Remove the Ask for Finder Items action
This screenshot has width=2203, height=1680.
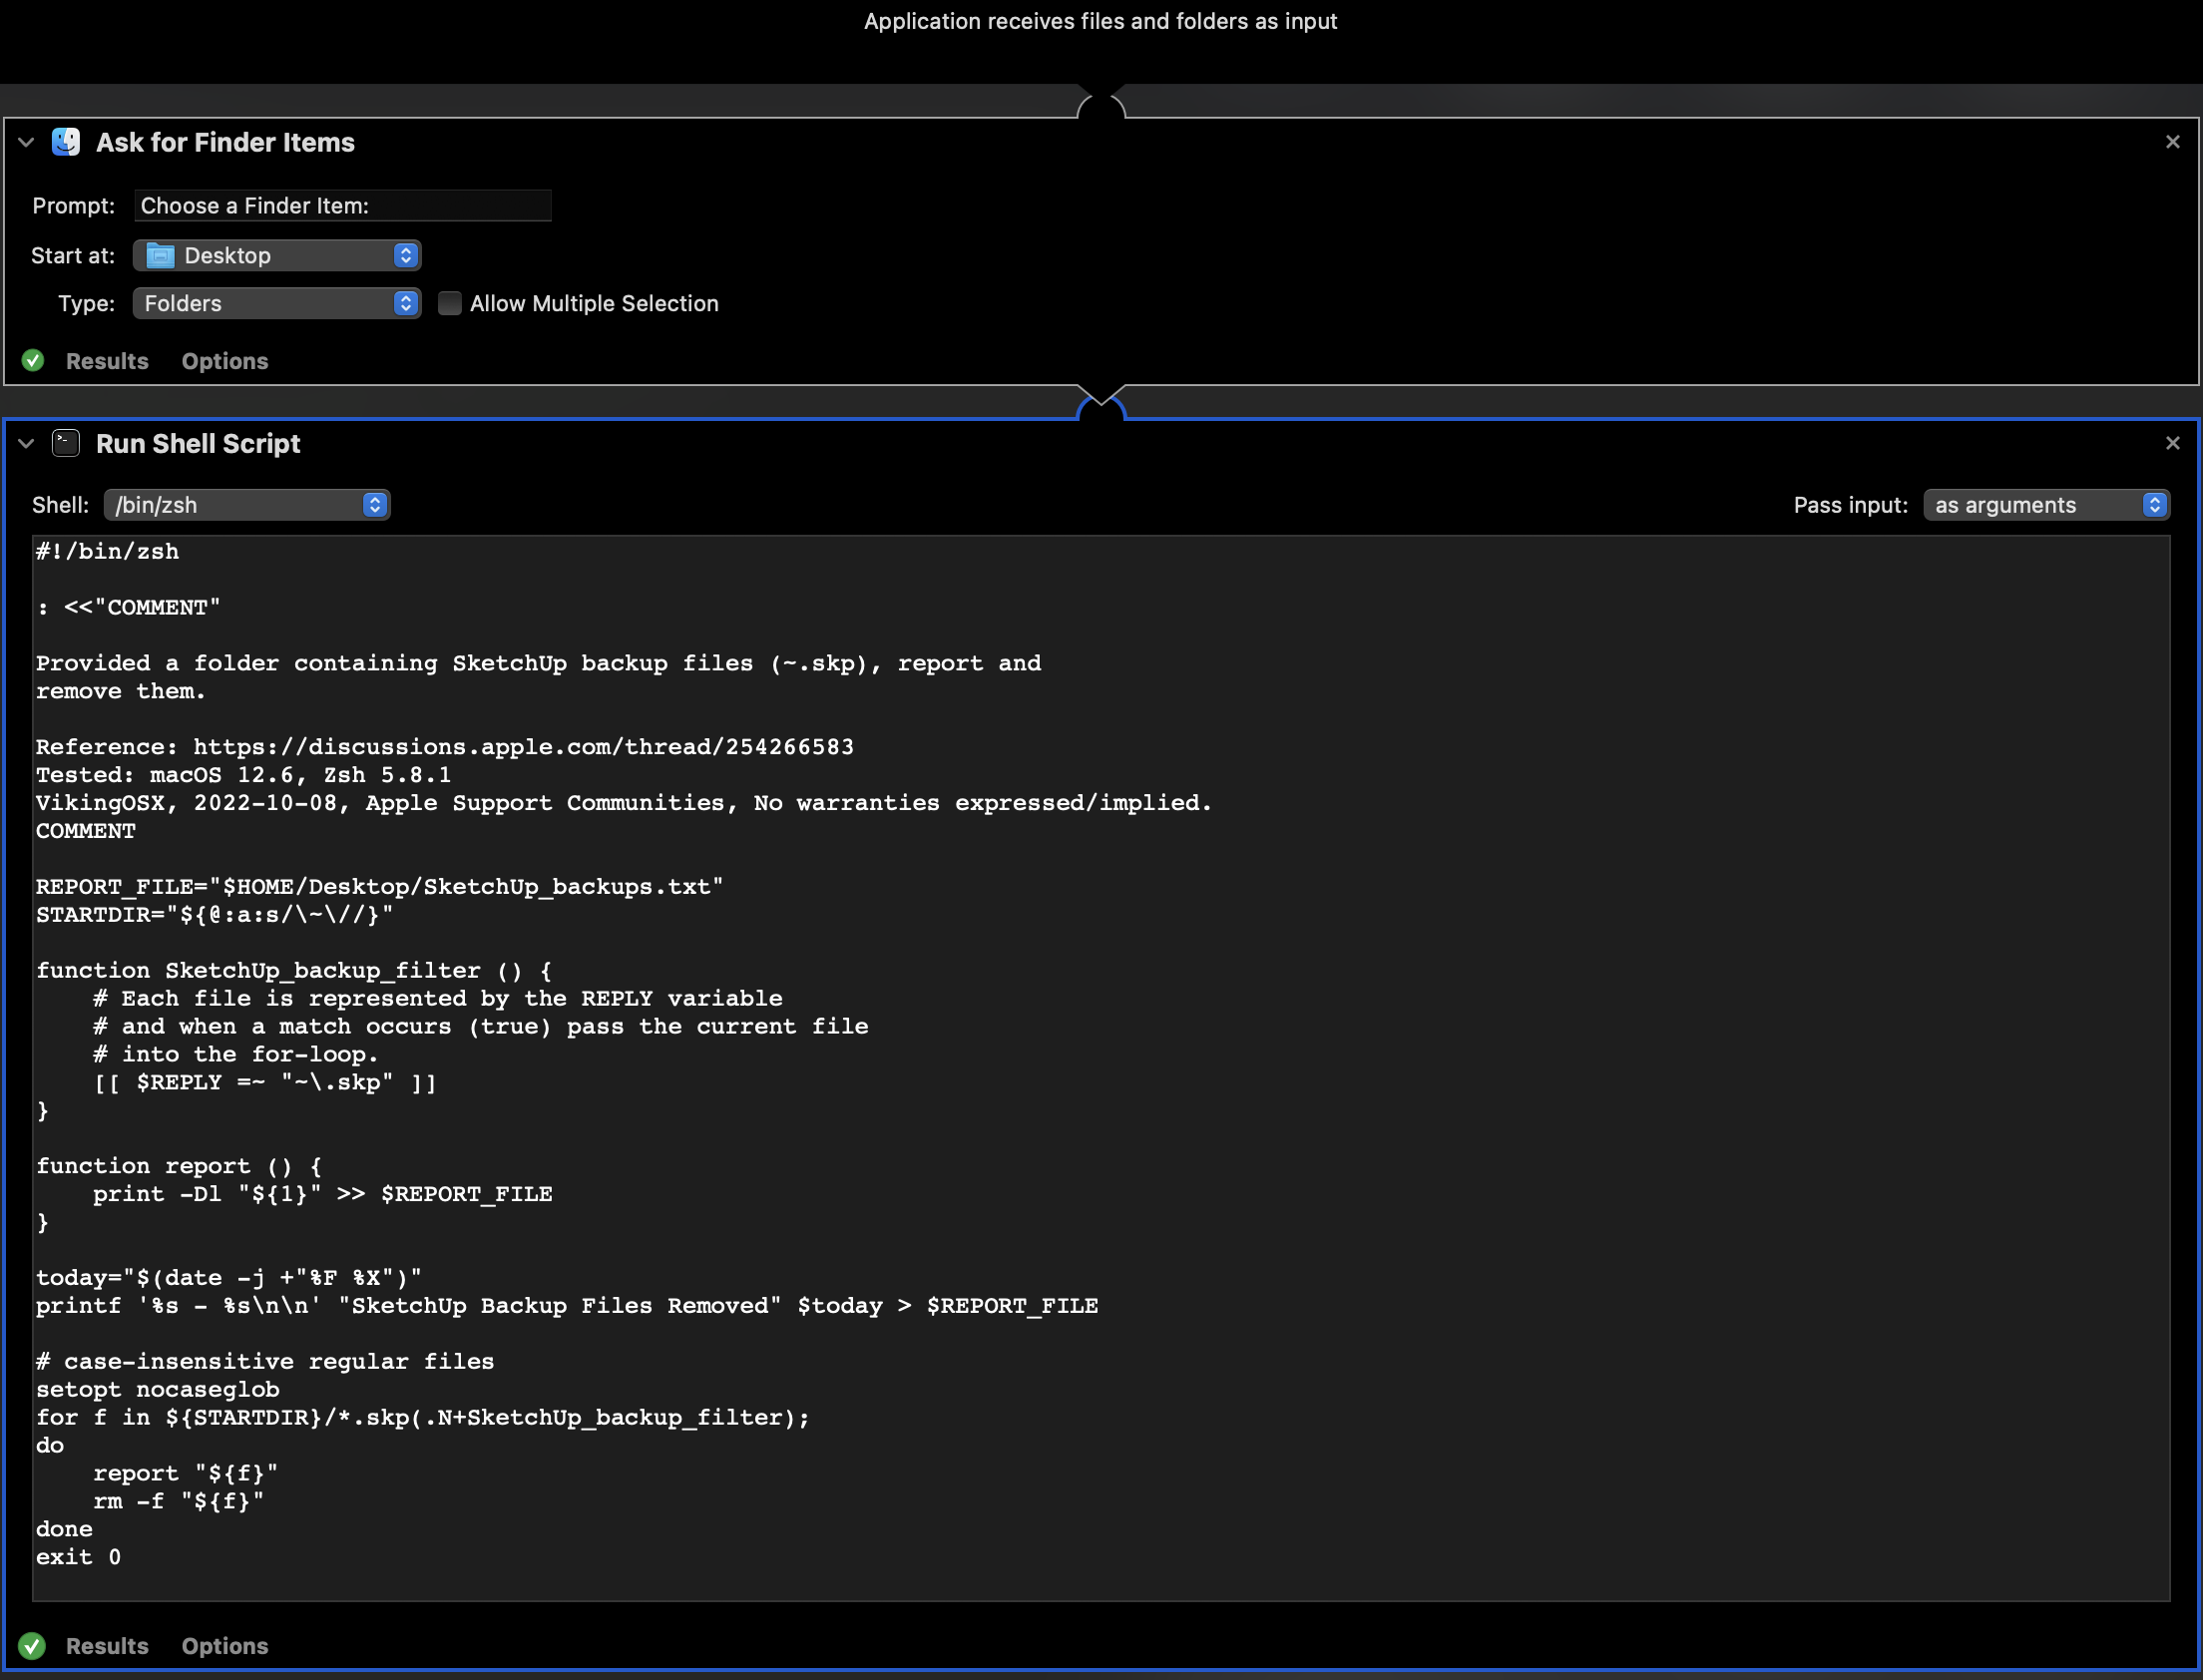coord(2172,142)
